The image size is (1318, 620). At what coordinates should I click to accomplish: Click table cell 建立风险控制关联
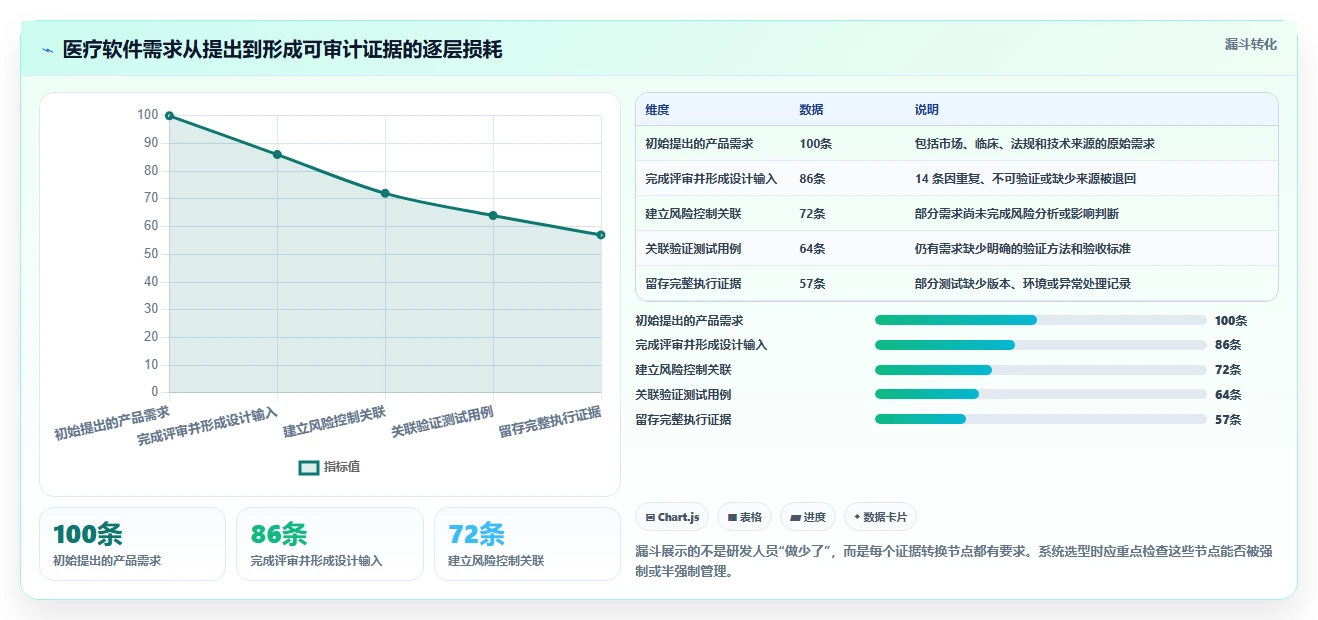(x=693, y=214)
